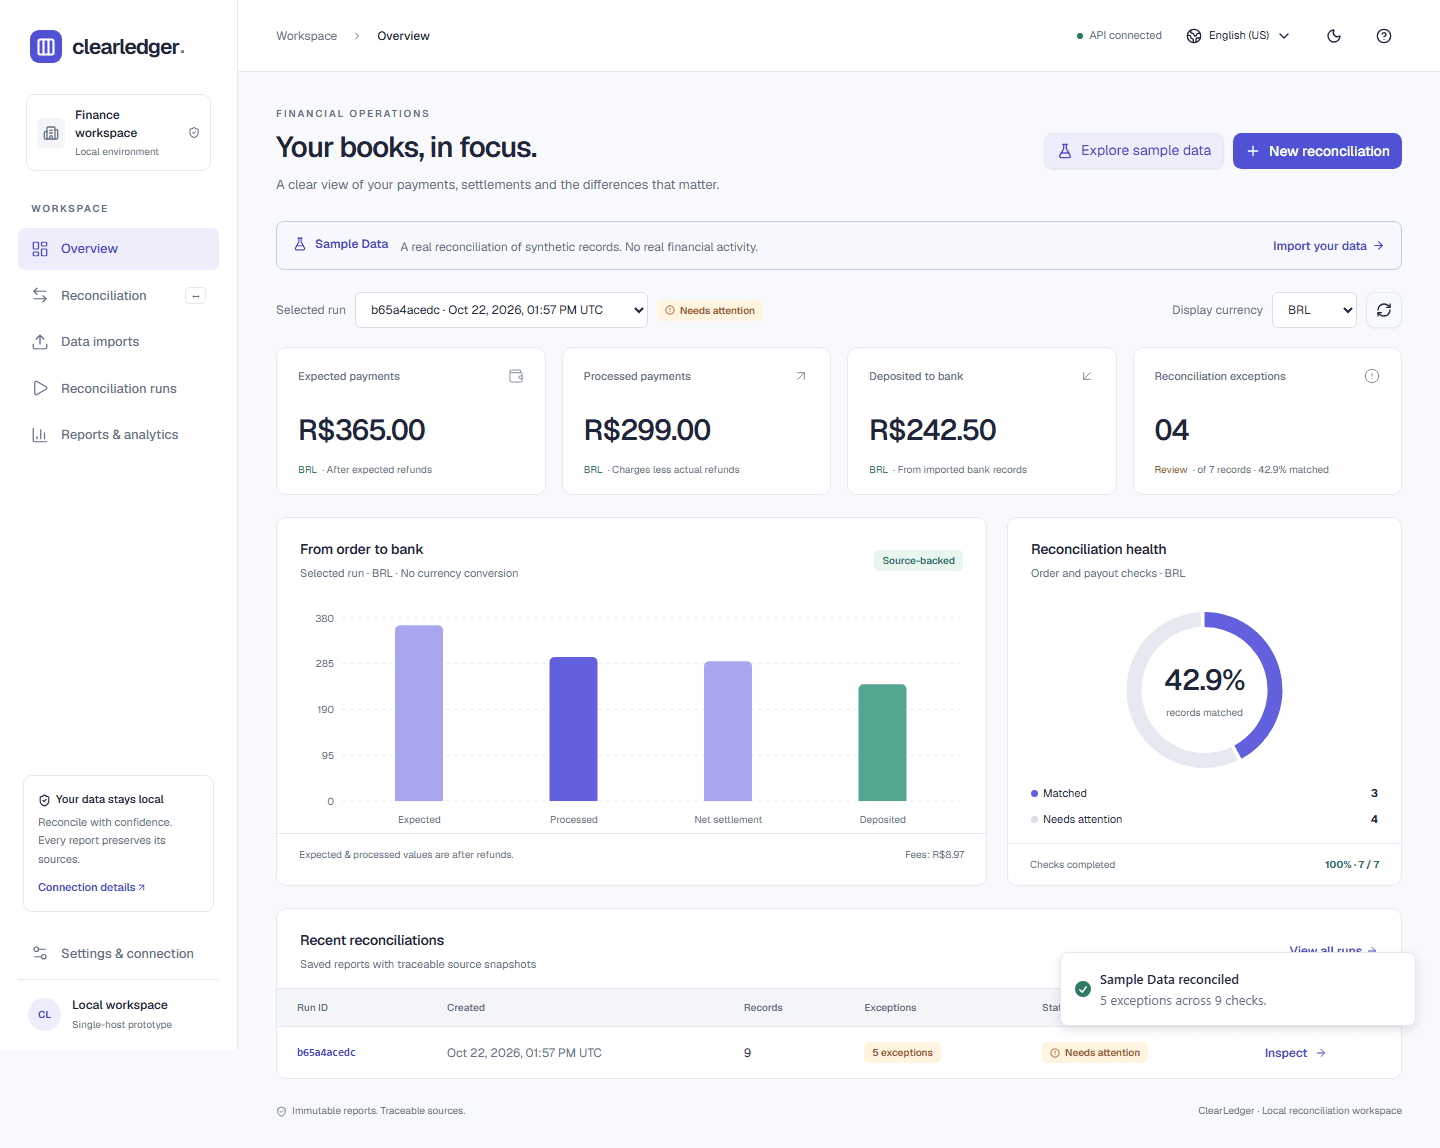1440x1148 pixels.
Task: Click the shield icon in Finance workspace card
Action: coord(194,133)
